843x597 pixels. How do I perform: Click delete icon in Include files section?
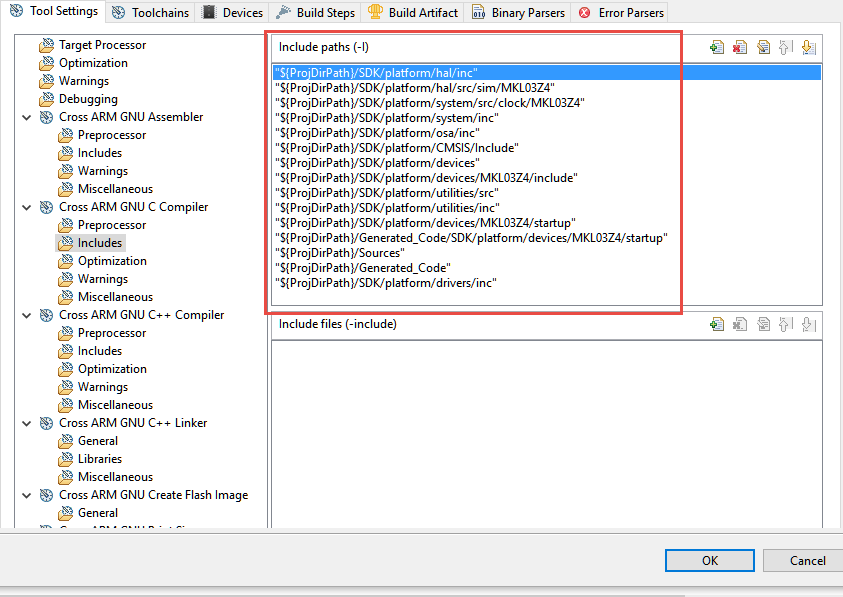[x=740, y=324]
